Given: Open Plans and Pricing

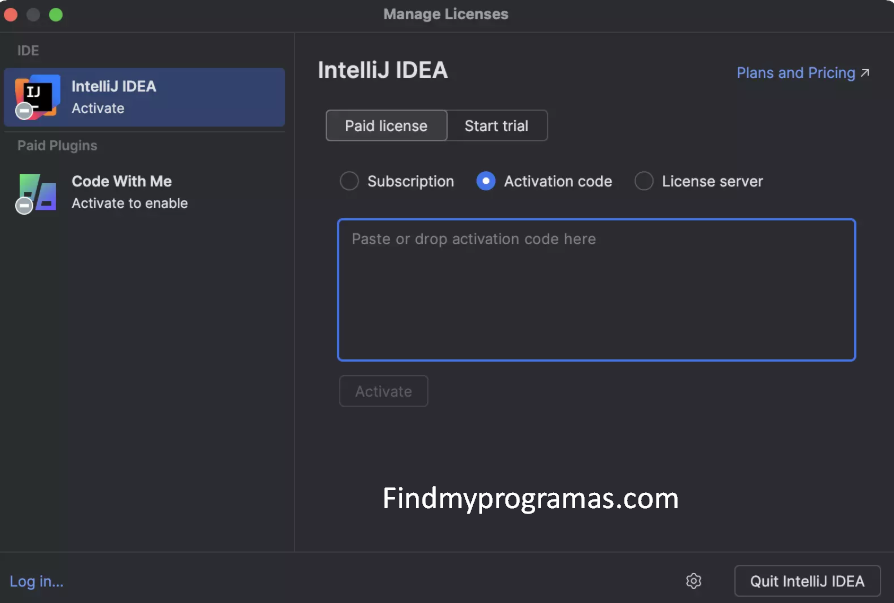Looking at the screenshot, I should [x=796, y=73].
